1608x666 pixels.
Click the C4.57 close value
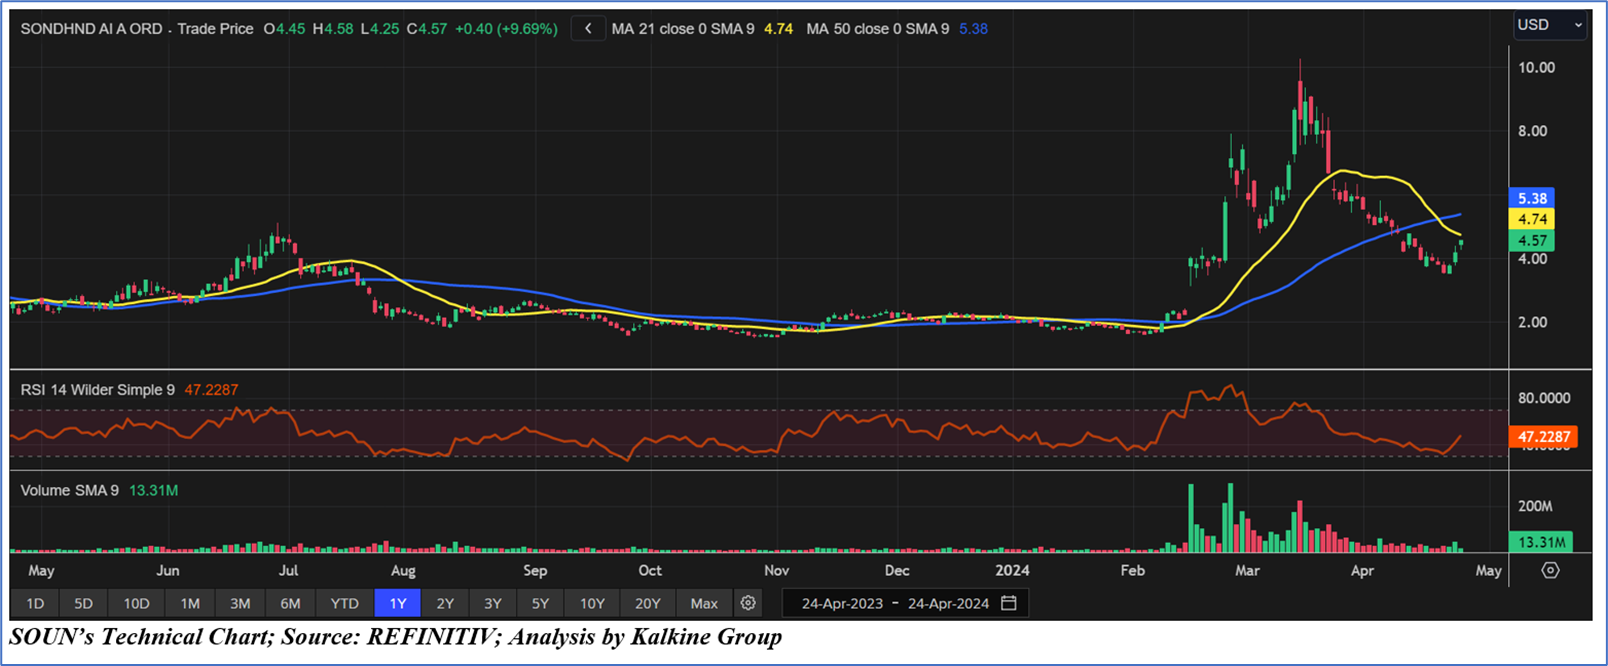point(427,29)
